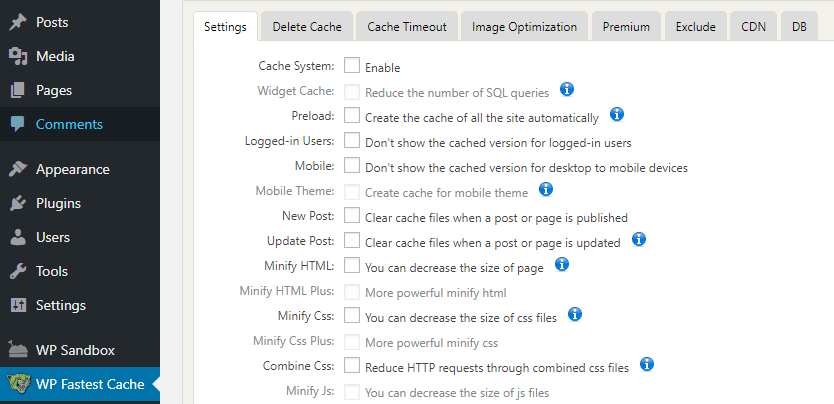Open Pages in the admin menu
The image size is (834, 404).
coord(80,90)
